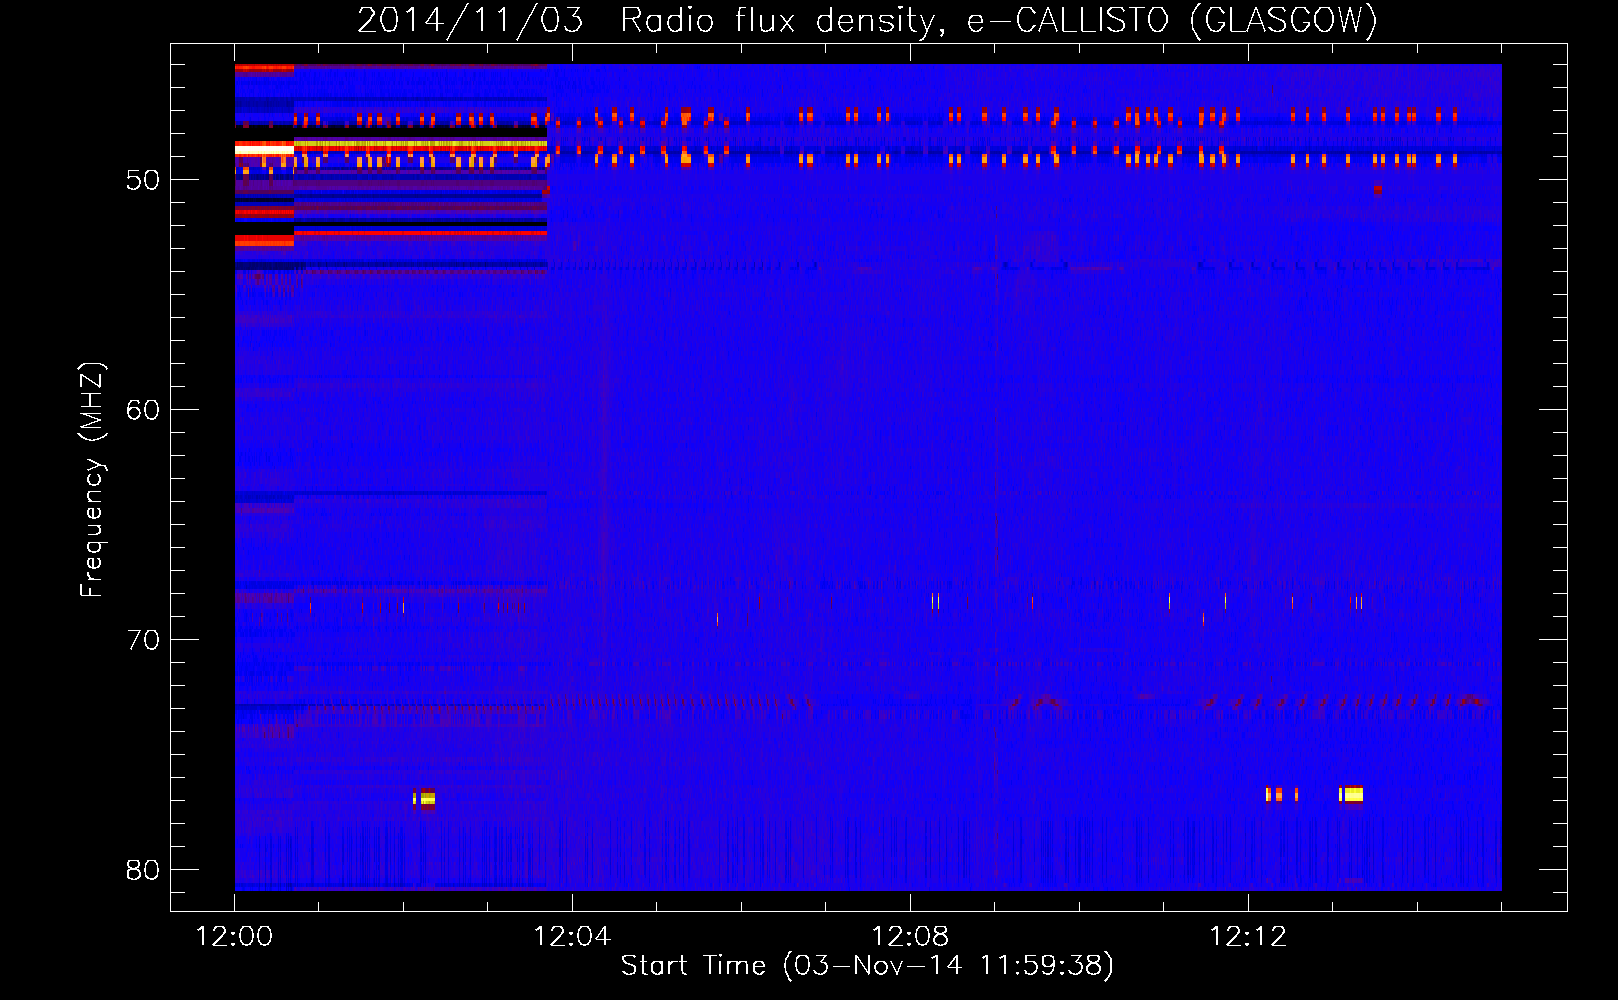Click the 'Start Time (03-Nov-14 11:59:38)' label
The width and height of the screenshot is (1618, 1000).
867,966
